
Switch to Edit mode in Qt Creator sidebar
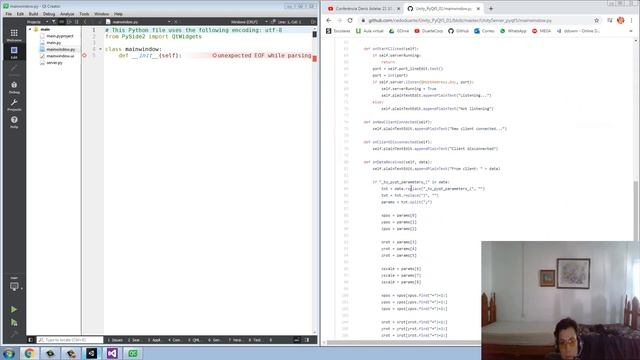pyautogui.click(x=14, y=52)
